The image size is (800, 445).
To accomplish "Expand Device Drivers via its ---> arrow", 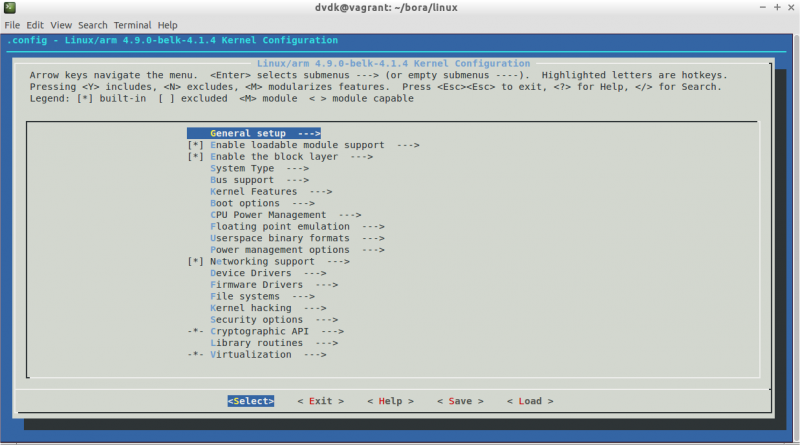I will pos(315,273).
